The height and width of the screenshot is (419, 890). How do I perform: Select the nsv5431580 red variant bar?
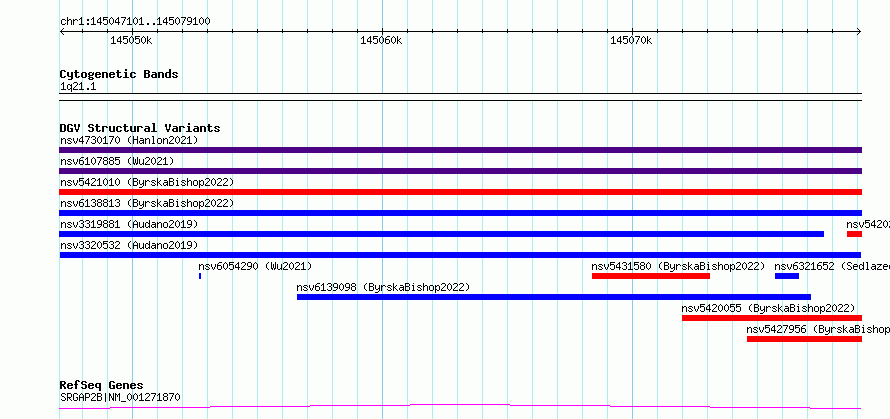(x=650, y=276)
